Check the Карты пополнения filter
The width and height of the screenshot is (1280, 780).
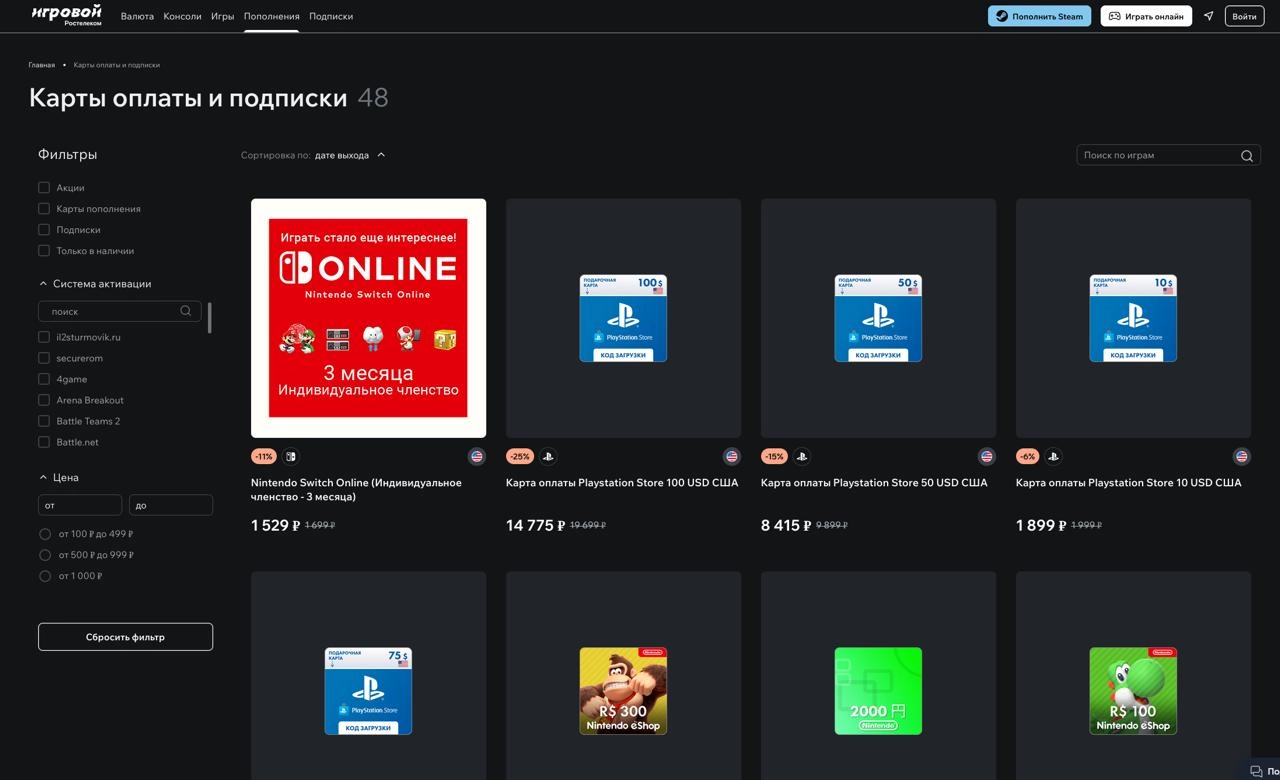(x=44, y=208)
